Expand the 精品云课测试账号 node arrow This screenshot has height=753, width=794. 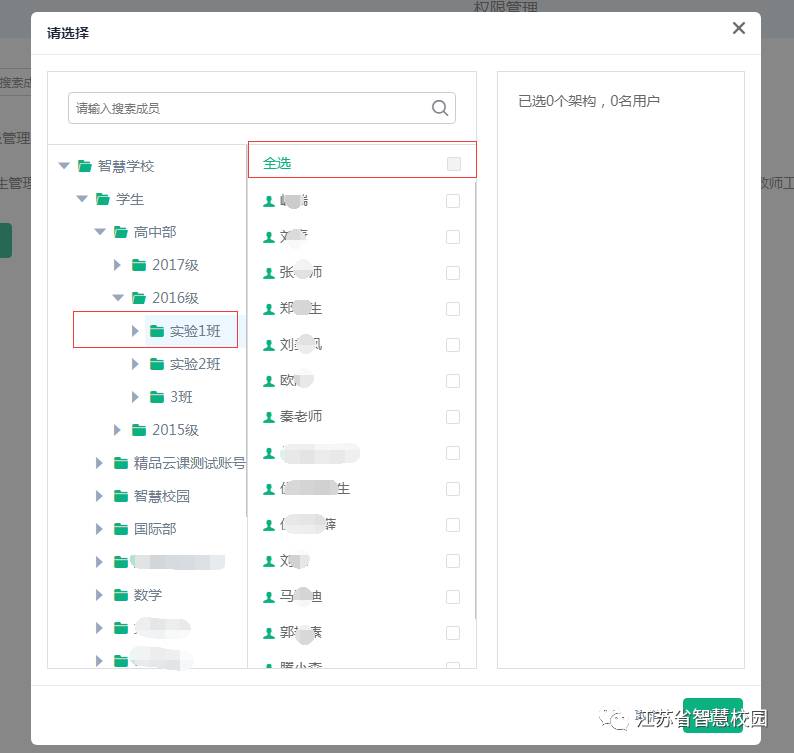tap(99, 463)
